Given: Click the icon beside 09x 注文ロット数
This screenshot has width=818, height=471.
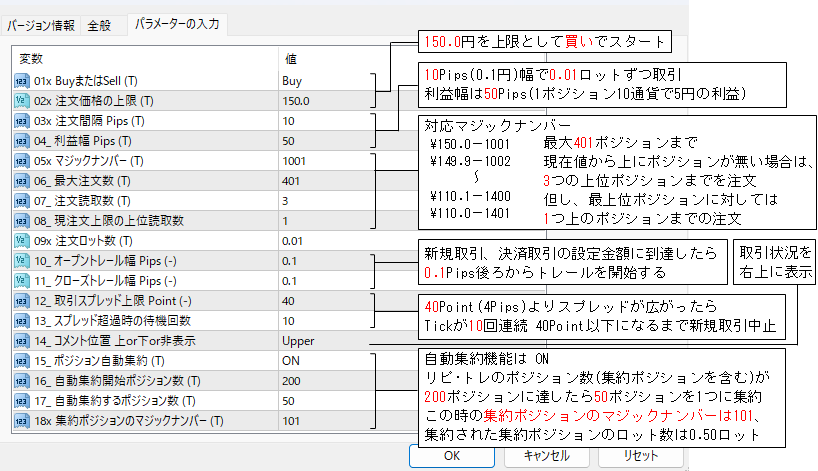Looking at the screenshot, I should [20, 241].
